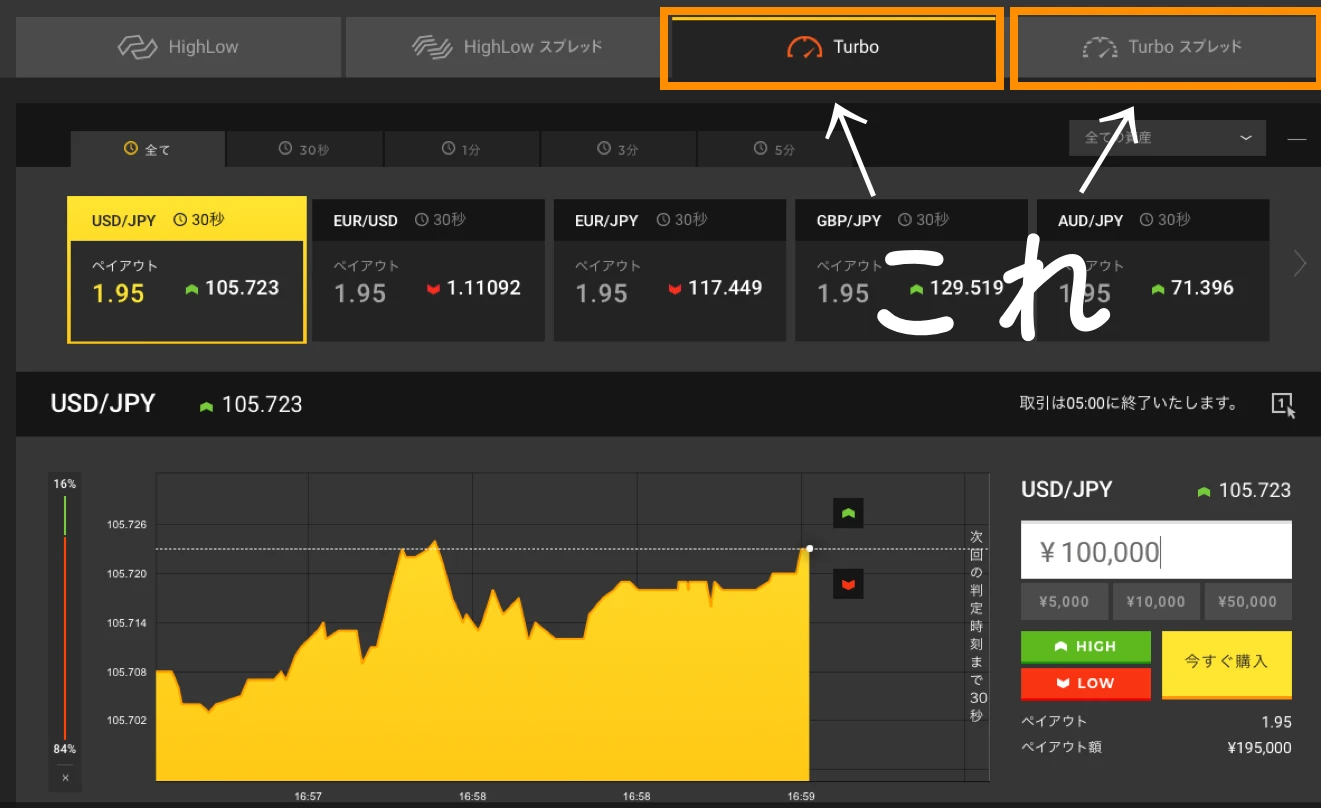The width and height of the screenshot is (1321, 808).
Task: Filter by 30秒 expiry time
Action: [x=304, y=149]
